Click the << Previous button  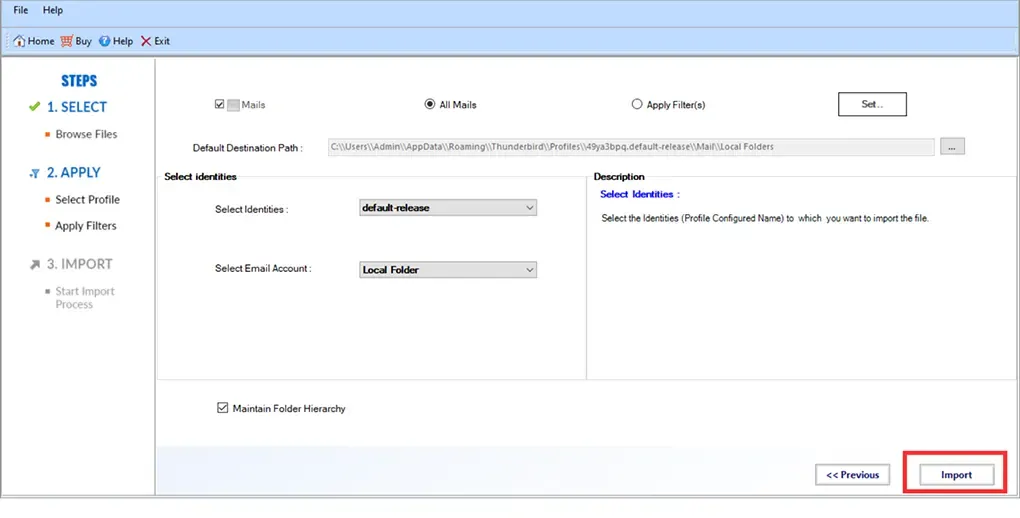(x=852, y=474)
